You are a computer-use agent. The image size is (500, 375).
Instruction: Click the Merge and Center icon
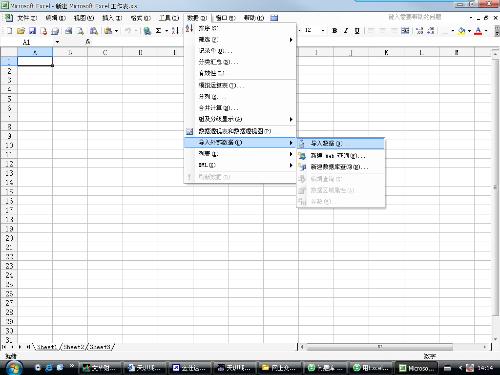pyautogui.click(x=405, y=31)
